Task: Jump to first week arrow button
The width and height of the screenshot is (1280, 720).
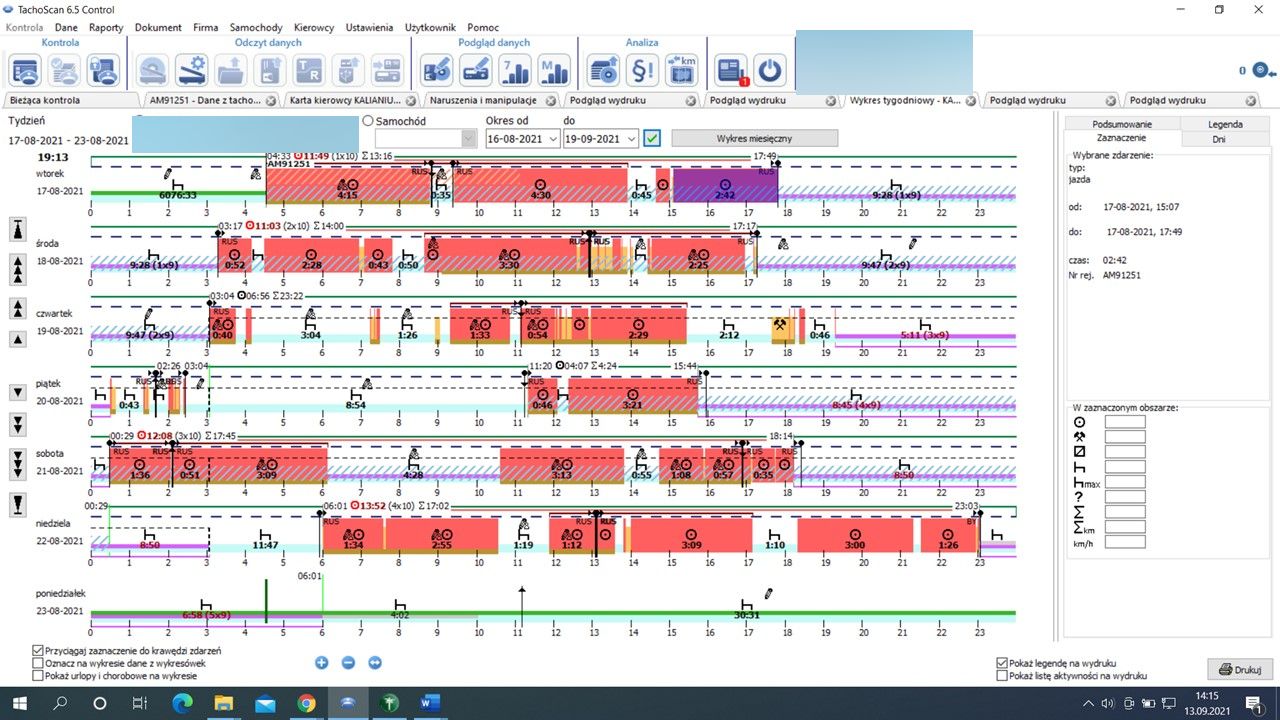Action: 18,230
